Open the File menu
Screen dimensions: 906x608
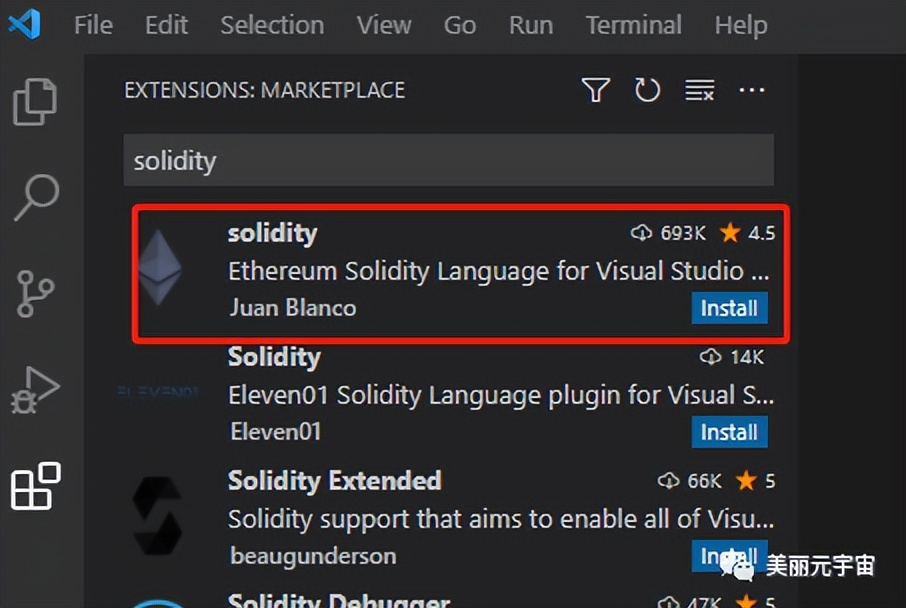coord(93,25)
